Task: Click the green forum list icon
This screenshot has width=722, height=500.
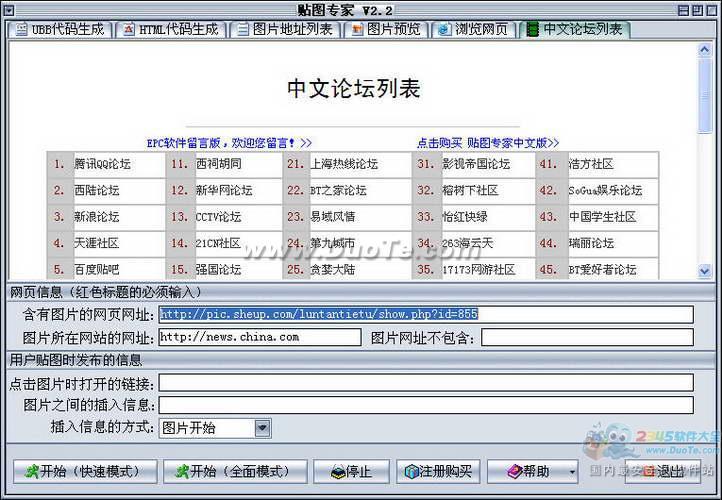Action: pyautogui.click(x=533, y=30)
